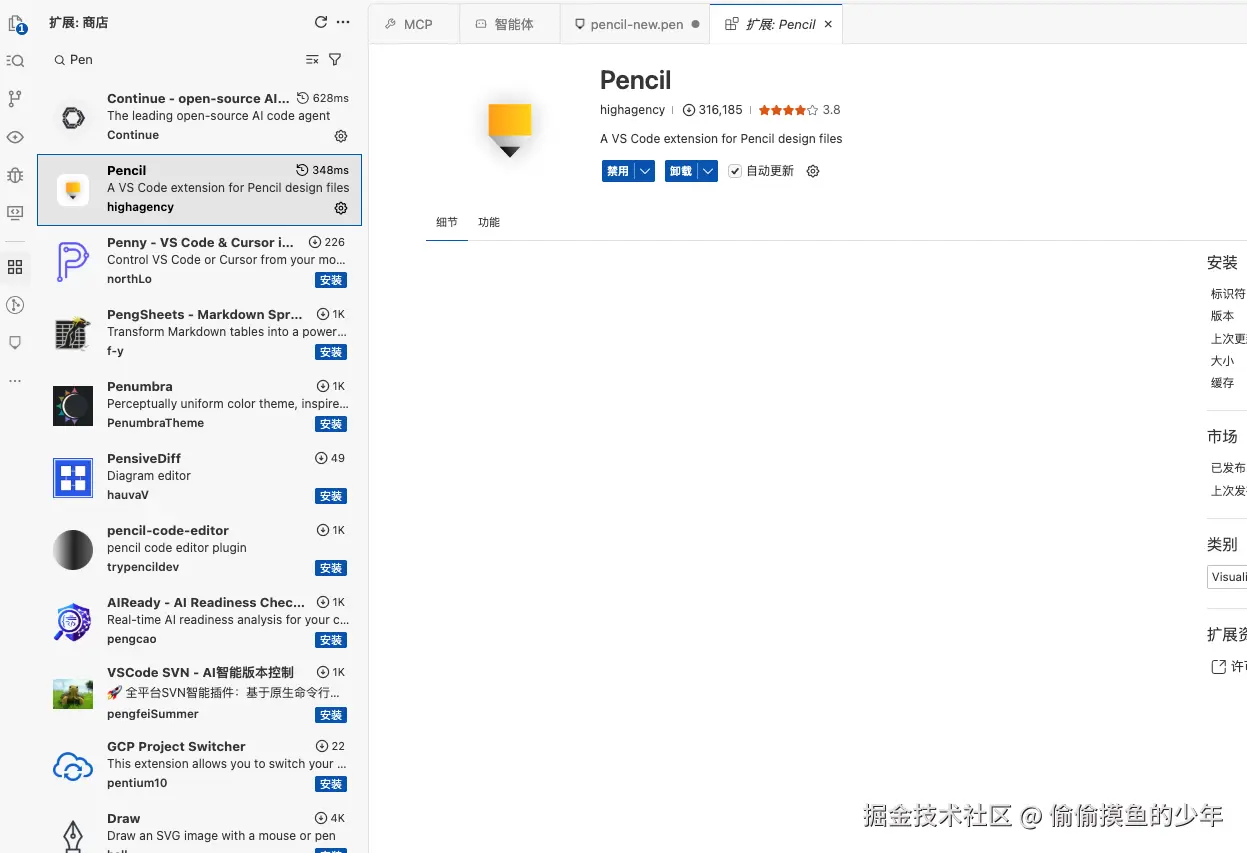Click the 'pencil code editor plugin' description
Image resolution: width=1247 pixels, height=853 pixels.
click(x=177, y=548)
